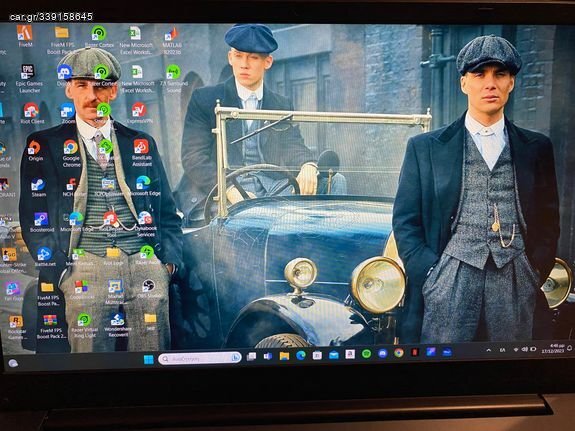Select the Discord desktop shortcut
The image size is (575, 431).
pyautogui.click(x=65, y=75)
